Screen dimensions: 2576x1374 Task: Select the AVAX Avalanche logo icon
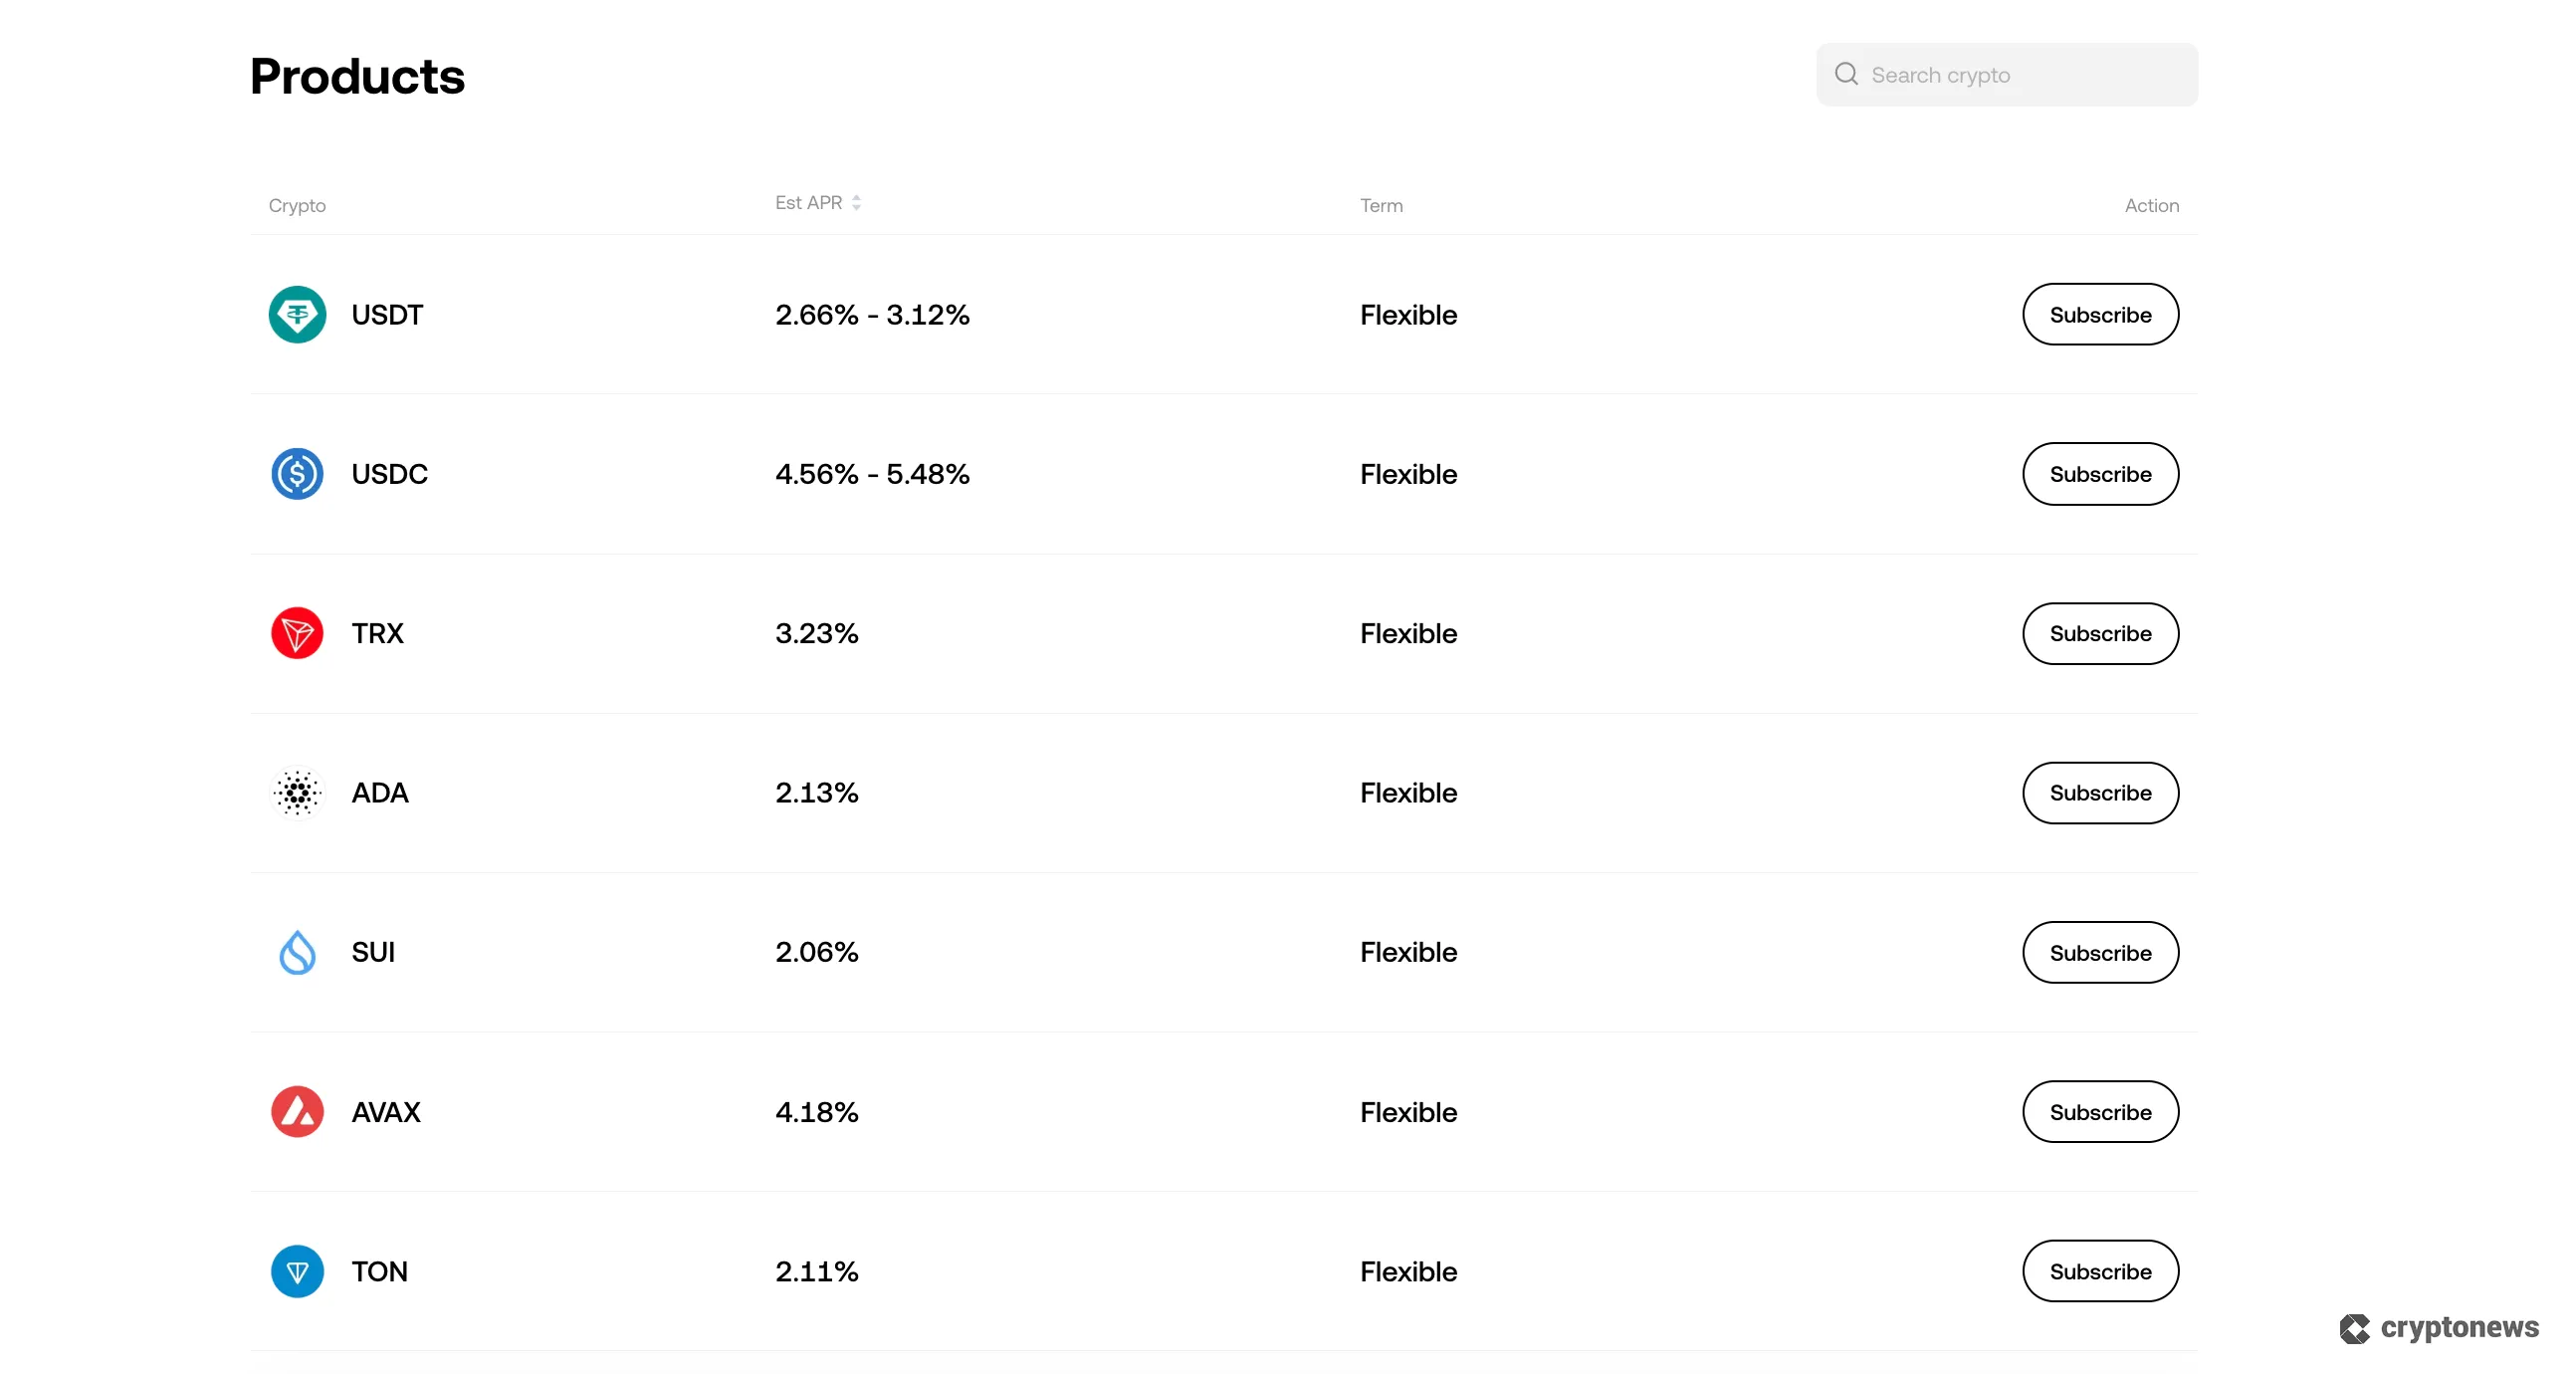pos(296,1111)
